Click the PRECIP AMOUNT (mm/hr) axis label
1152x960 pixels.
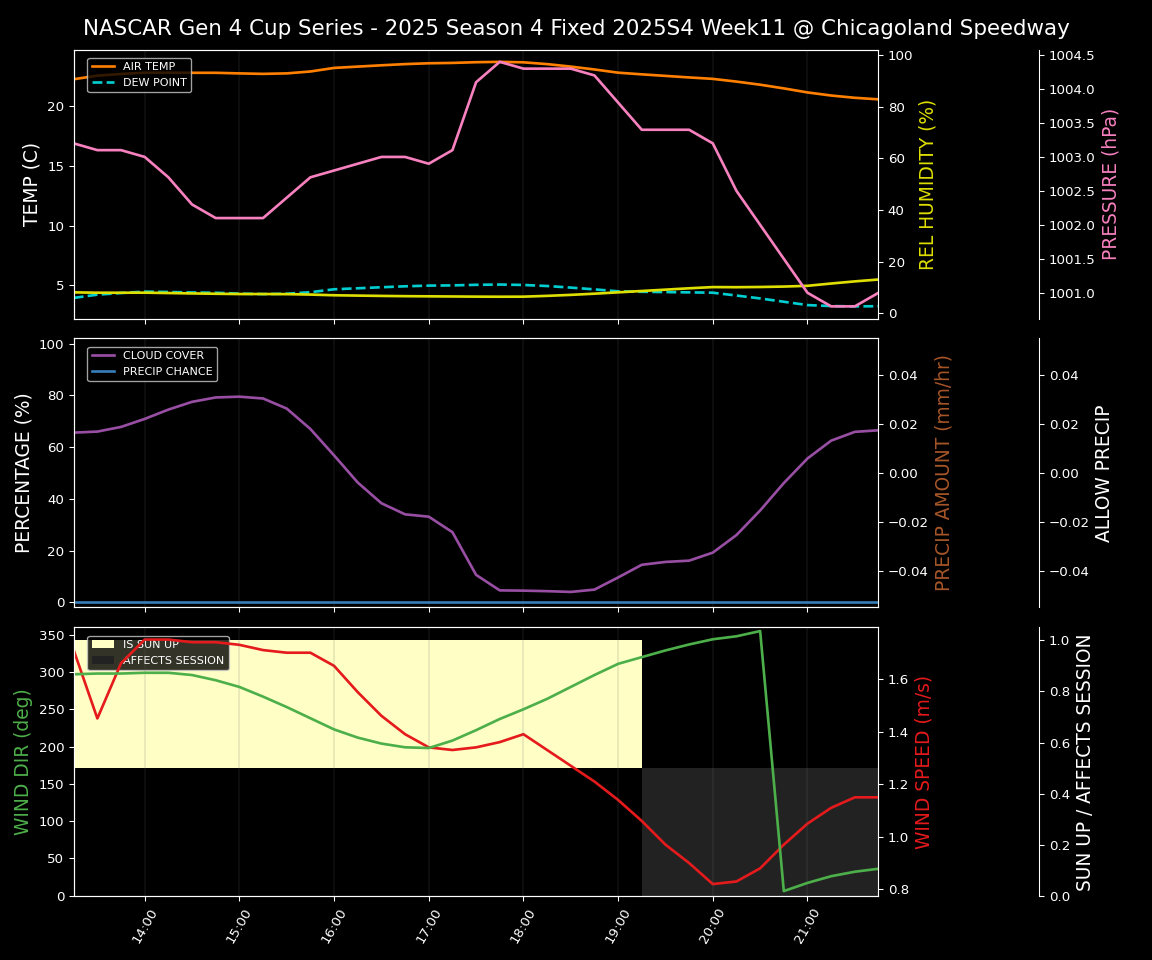943,472
